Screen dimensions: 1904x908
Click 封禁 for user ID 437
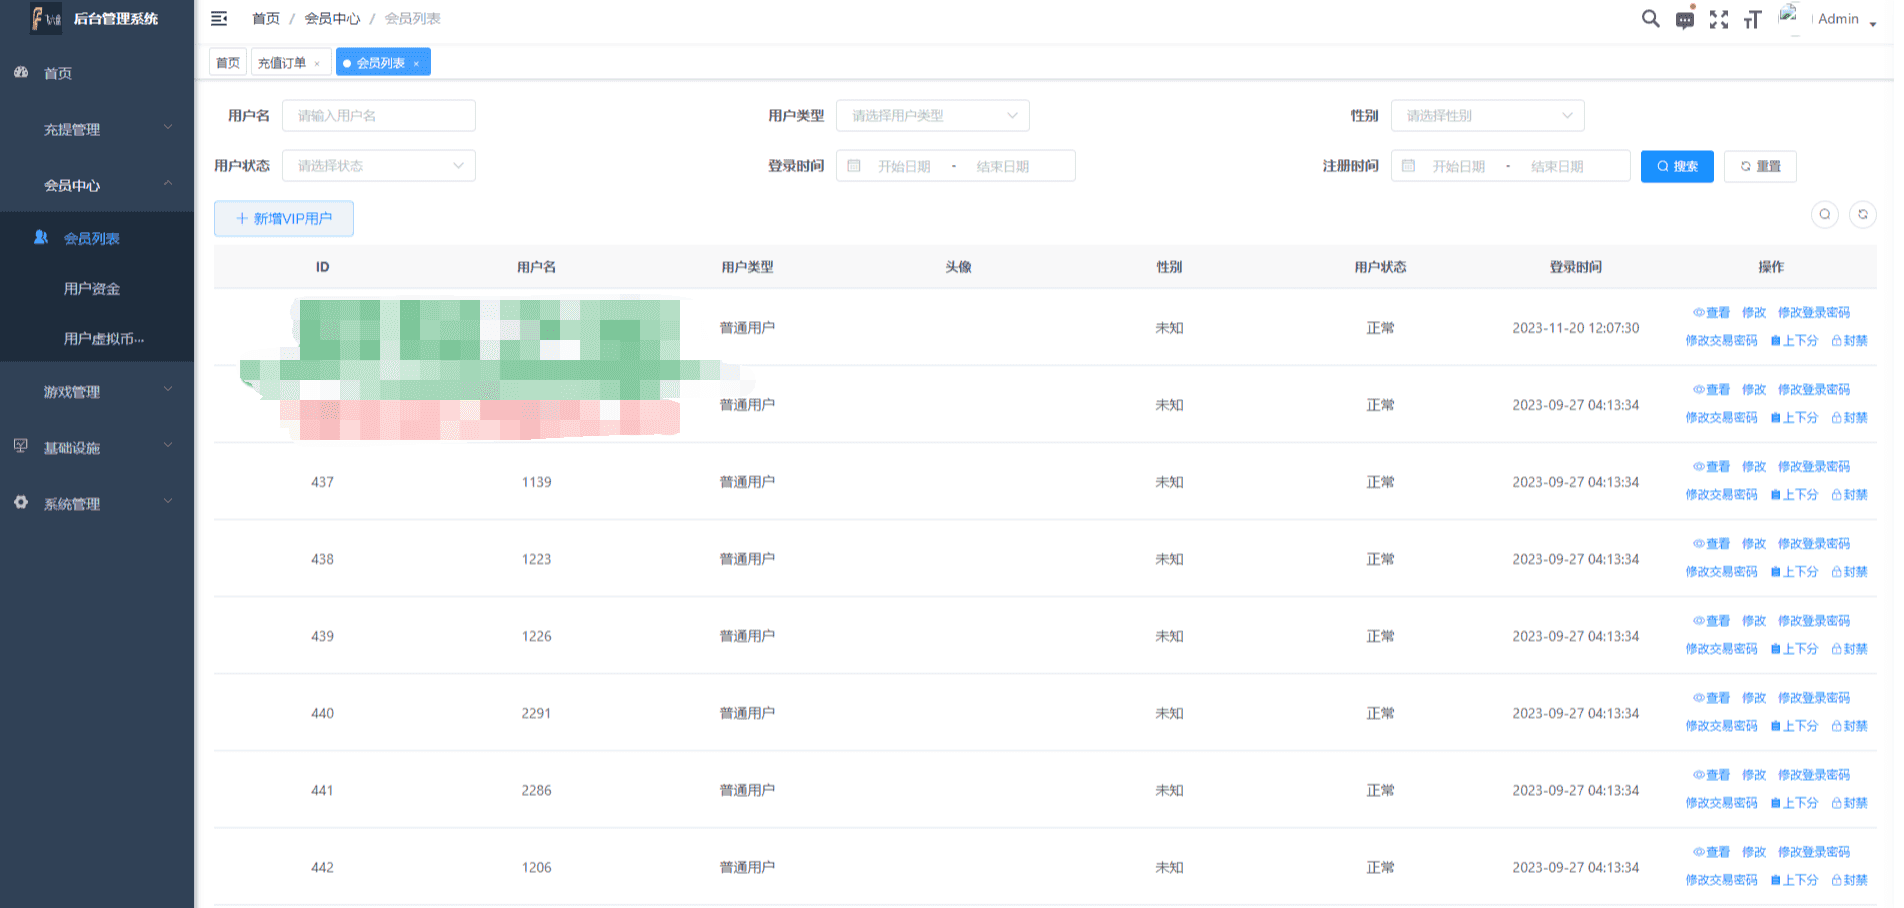(1850, 495)
